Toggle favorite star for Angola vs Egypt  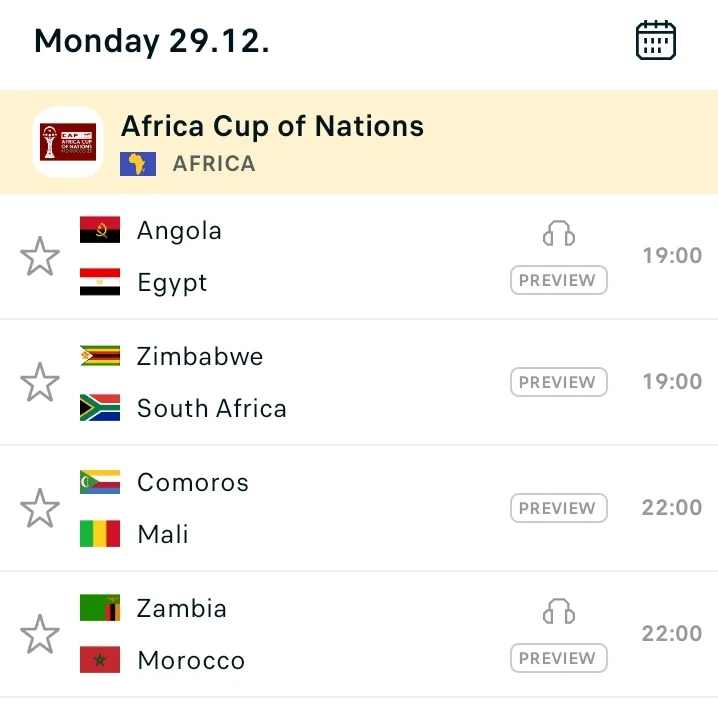[x=40, y=256]
